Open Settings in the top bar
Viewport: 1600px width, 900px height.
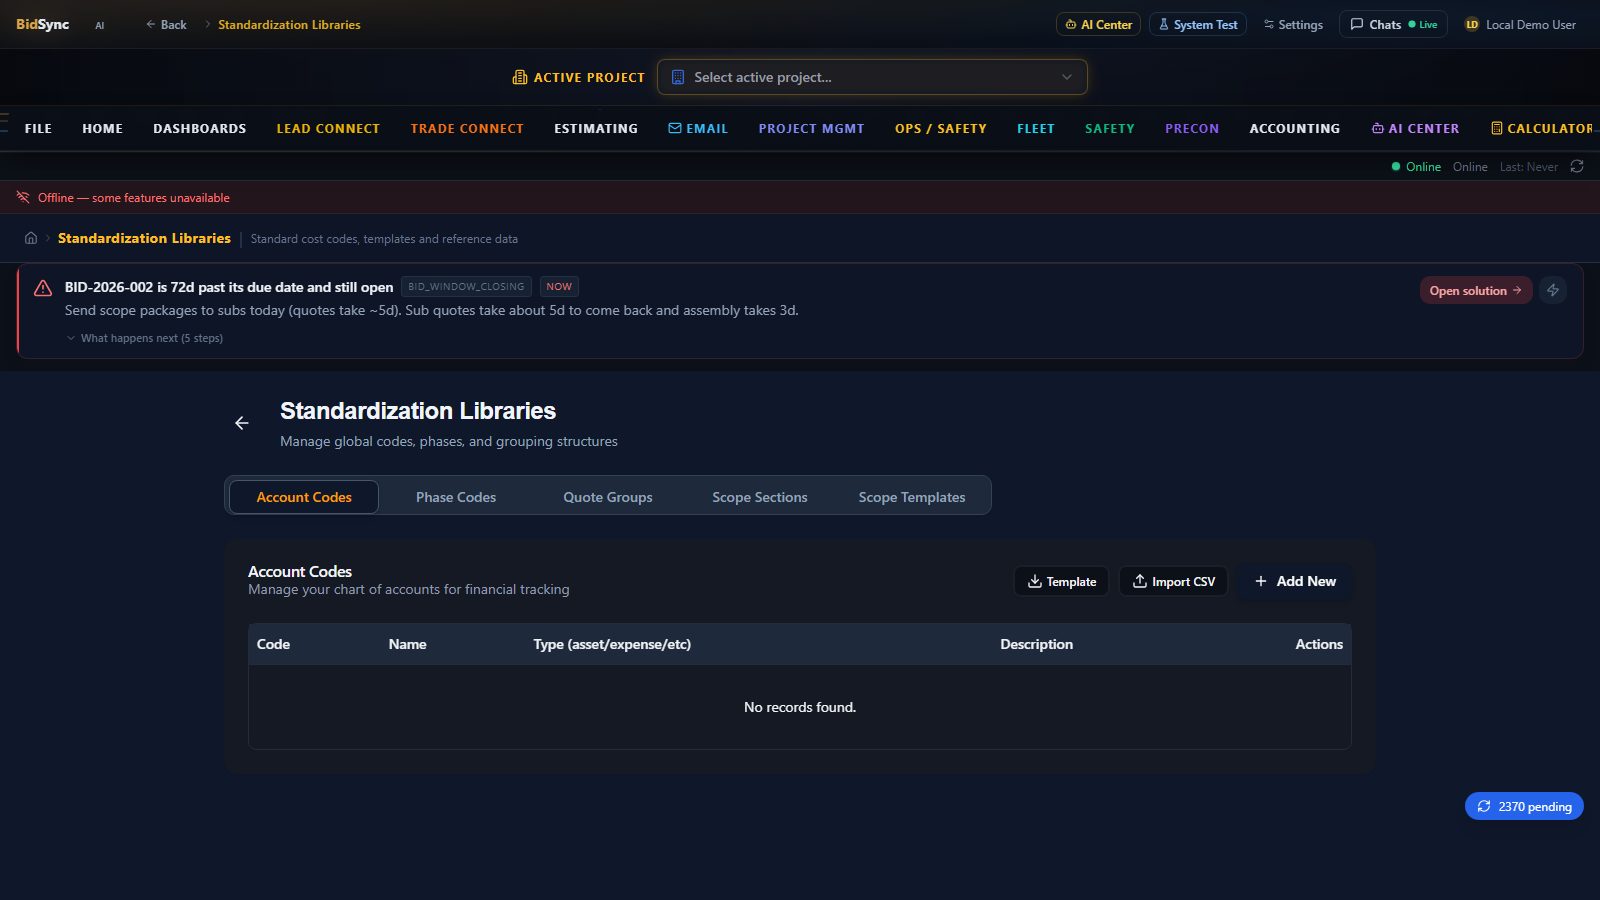click(1292, 24)
